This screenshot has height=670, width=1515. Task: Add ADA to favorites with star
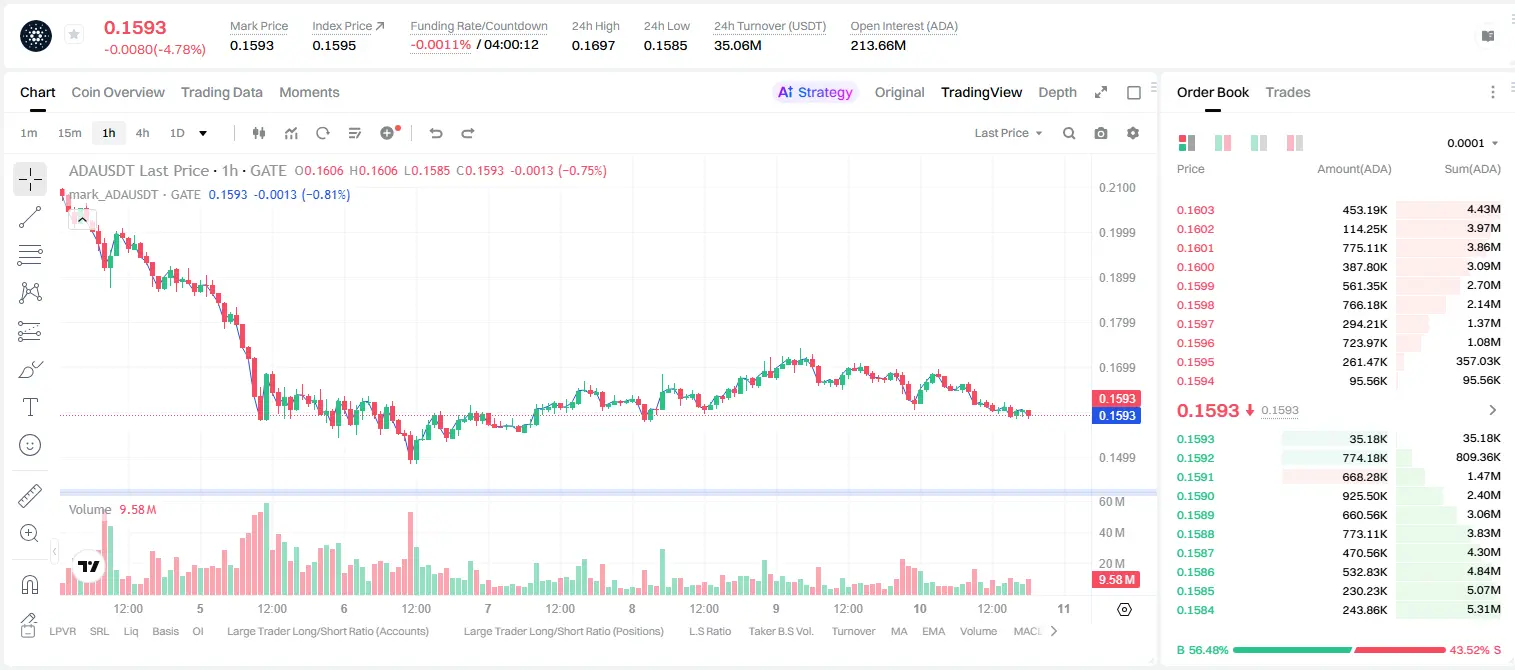tap(74, 35)
